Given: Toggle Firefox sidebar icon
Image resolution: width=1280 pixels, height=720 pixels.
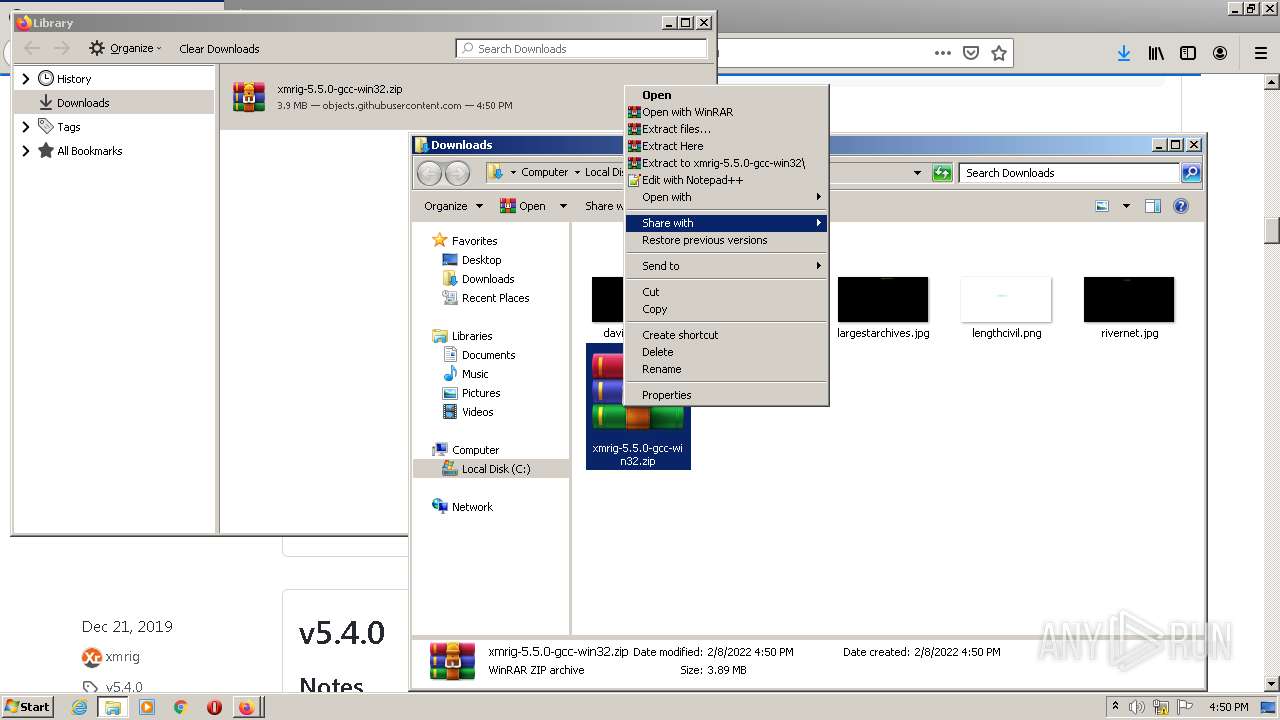Looking at the screenshot, I should pyautogui.click(x=1188, y=53).
